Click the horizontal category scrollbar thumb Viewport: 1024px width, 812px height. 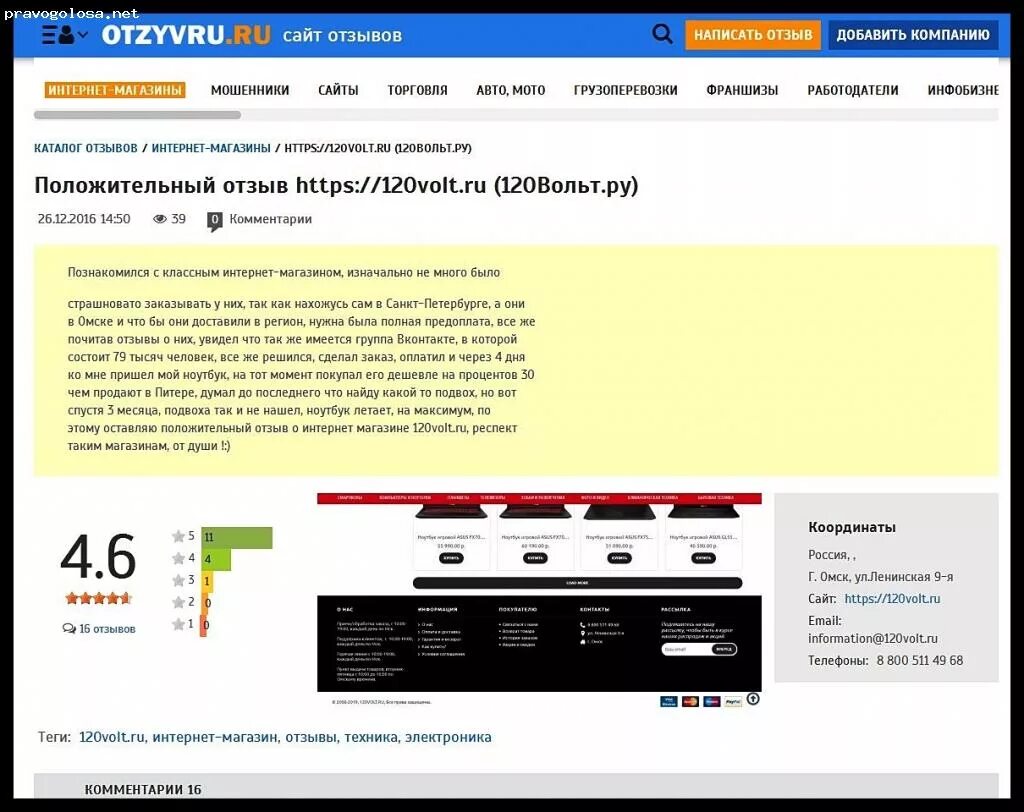pos(137,115)
